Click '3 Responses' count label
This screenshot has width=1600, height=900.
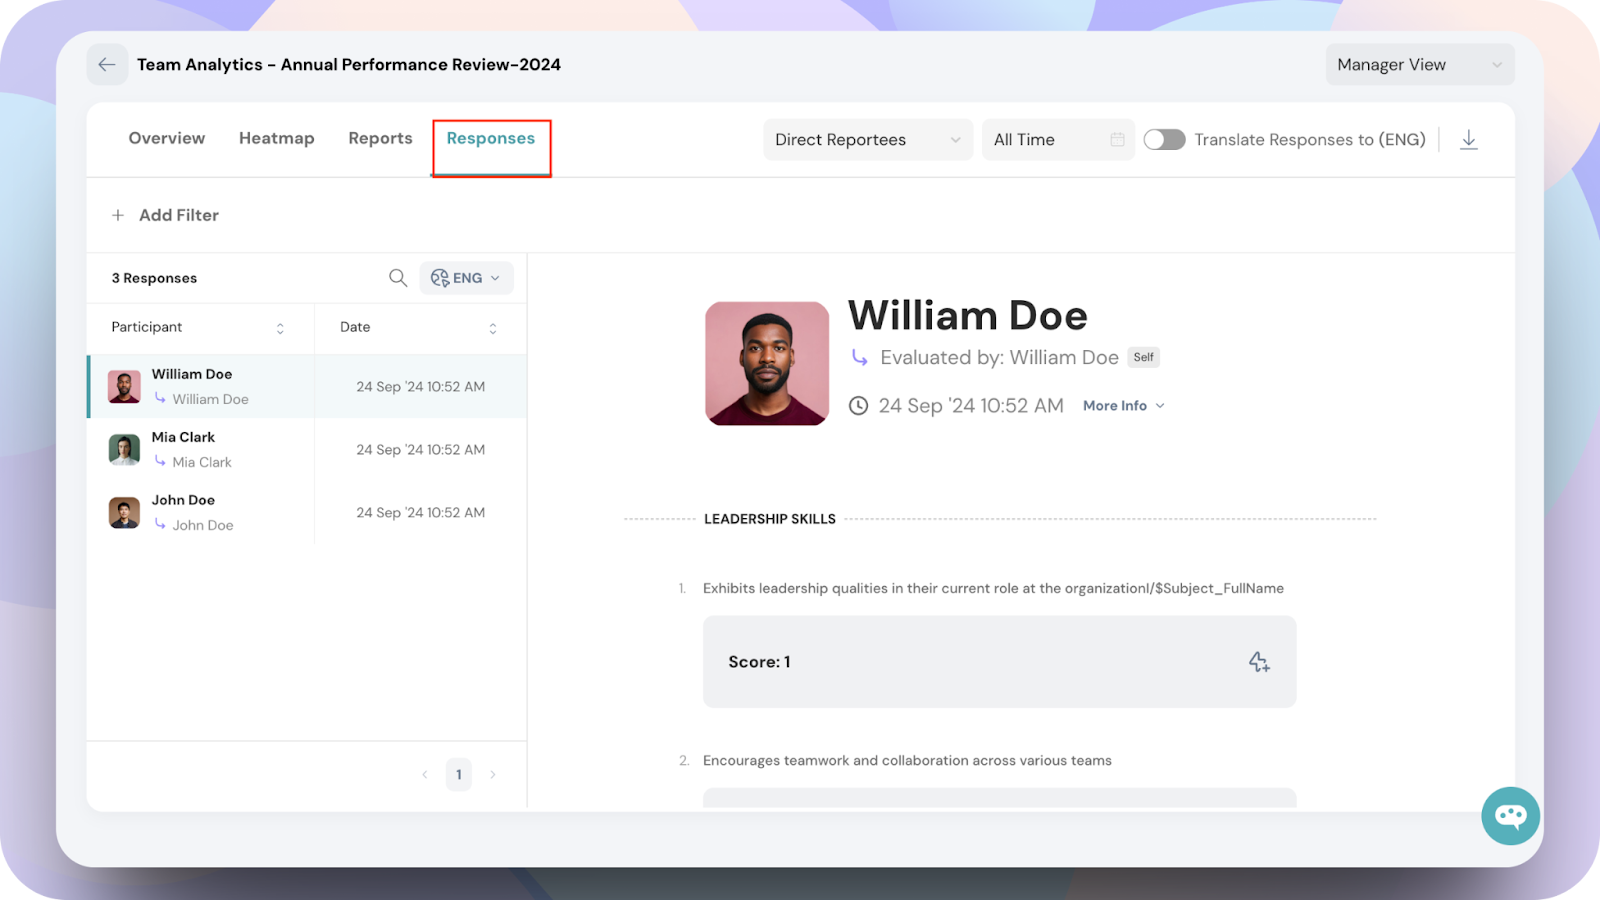click(154, 278)
